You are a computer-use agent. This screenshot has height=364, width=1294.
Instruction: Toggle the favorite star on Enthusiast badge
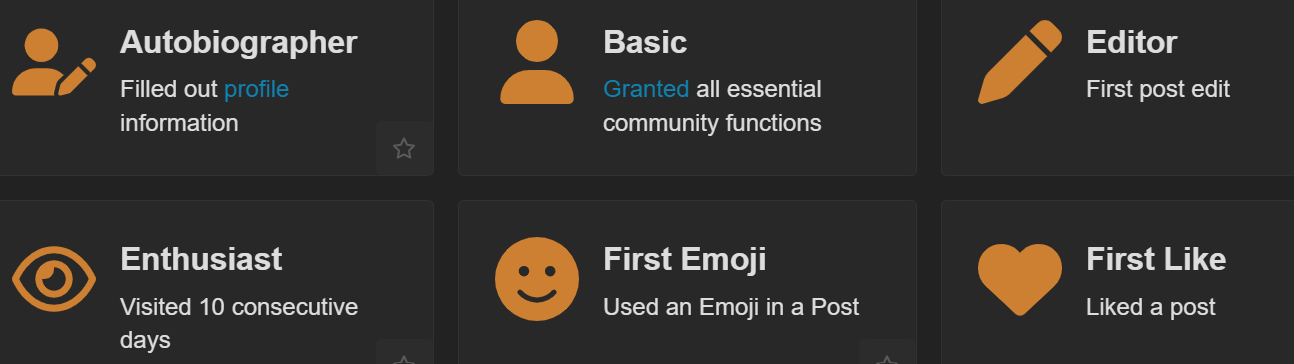[x=404, y=355]
